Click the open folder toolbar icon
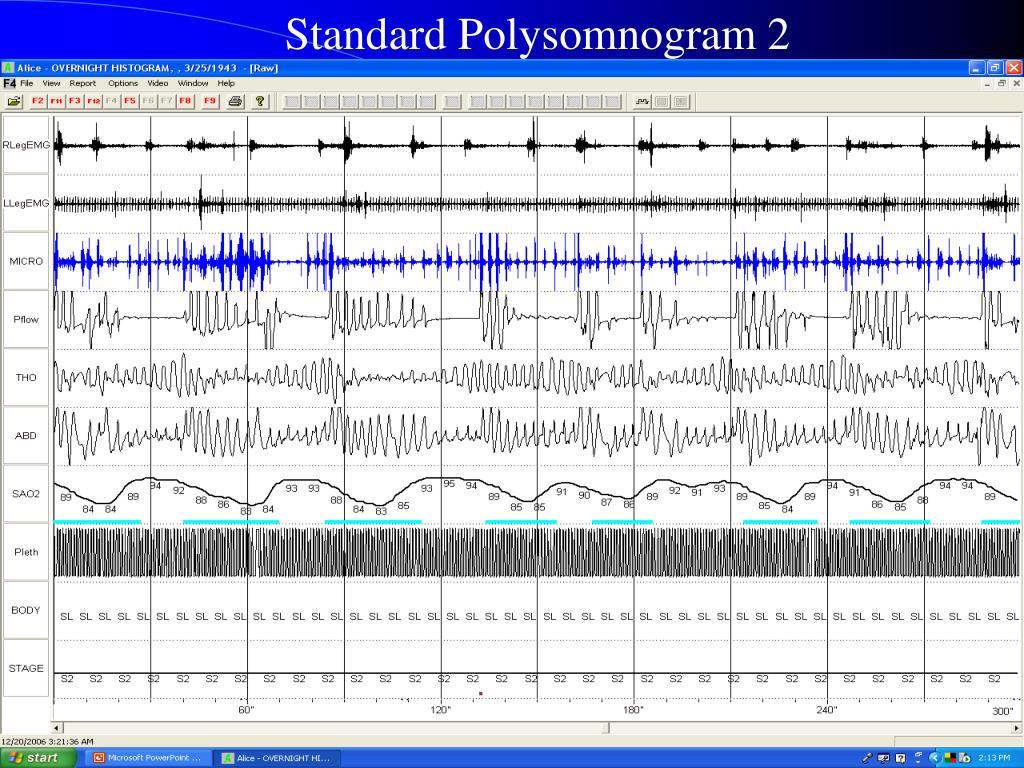Screen dimensions: 1024x768 point(14,101)
